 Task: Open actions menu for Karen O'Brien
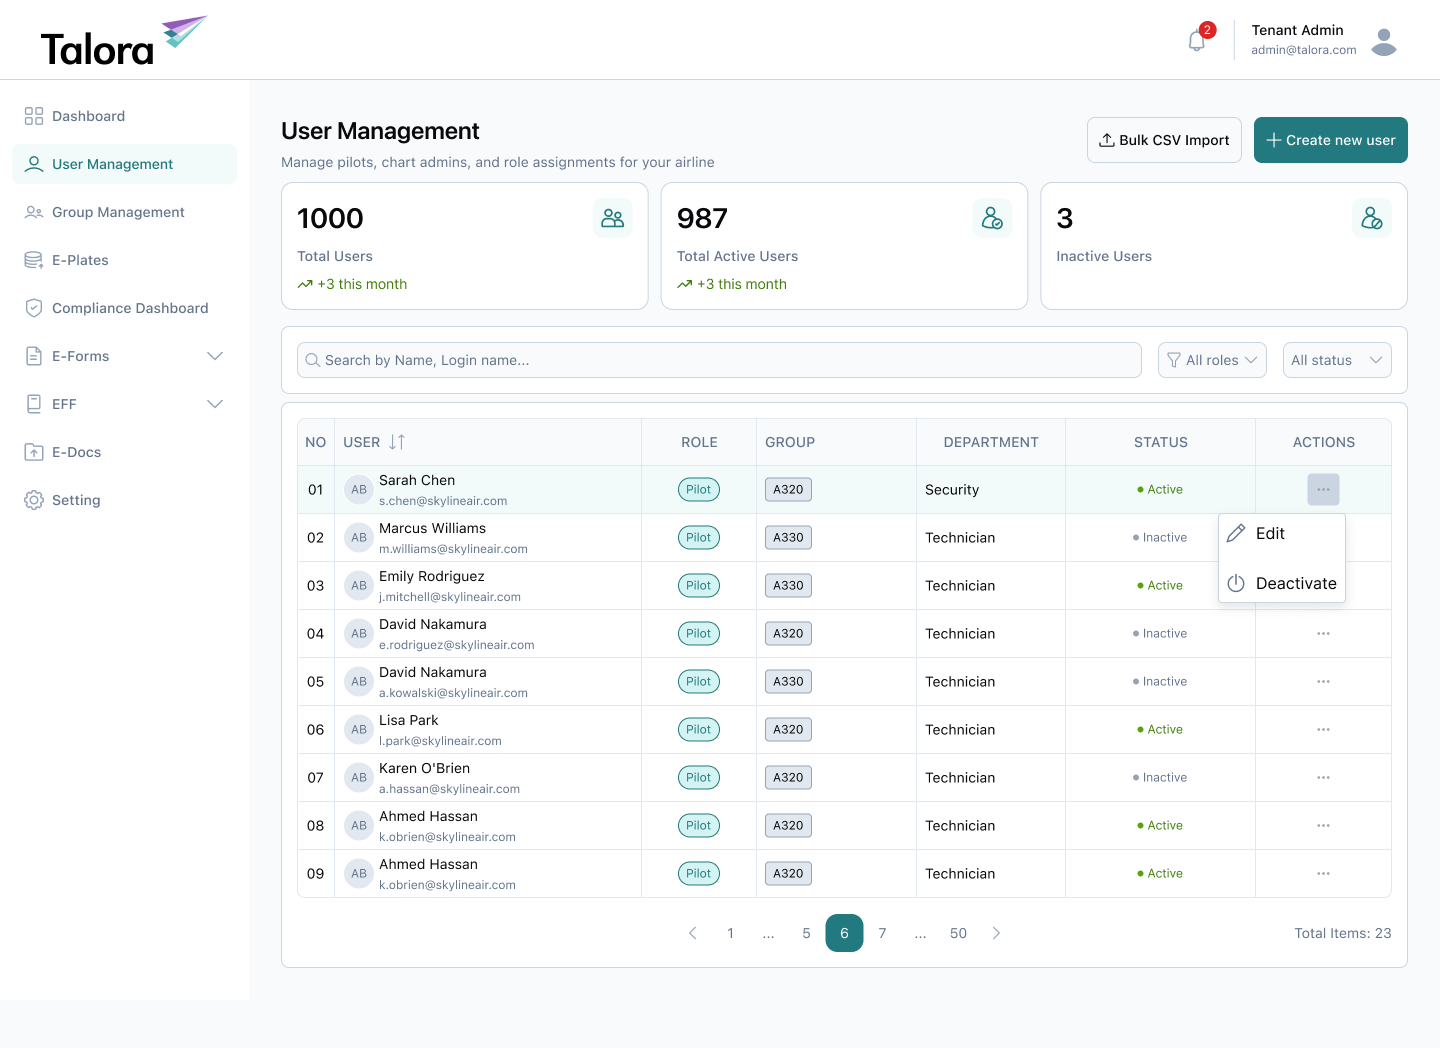(x=1323, y=777)
